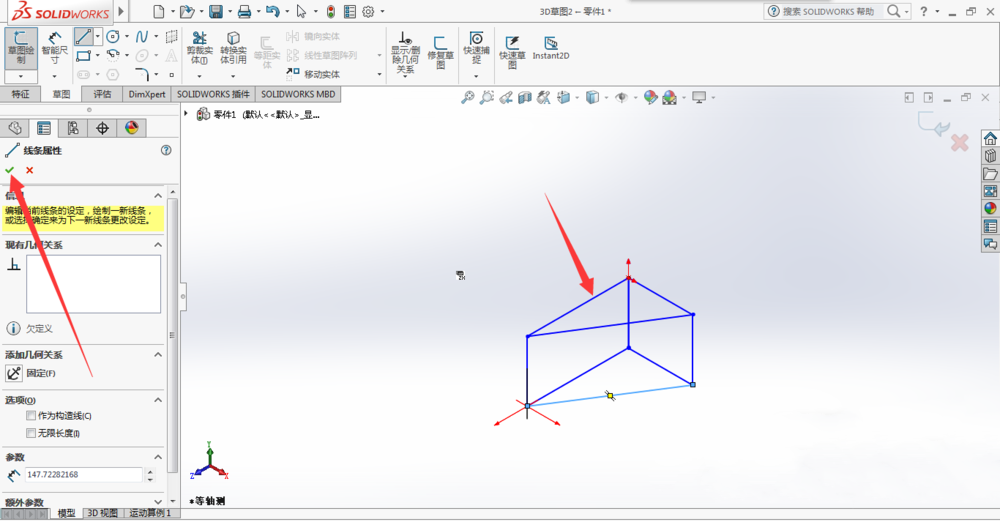Click the line length parameter field

click(84, 474)
